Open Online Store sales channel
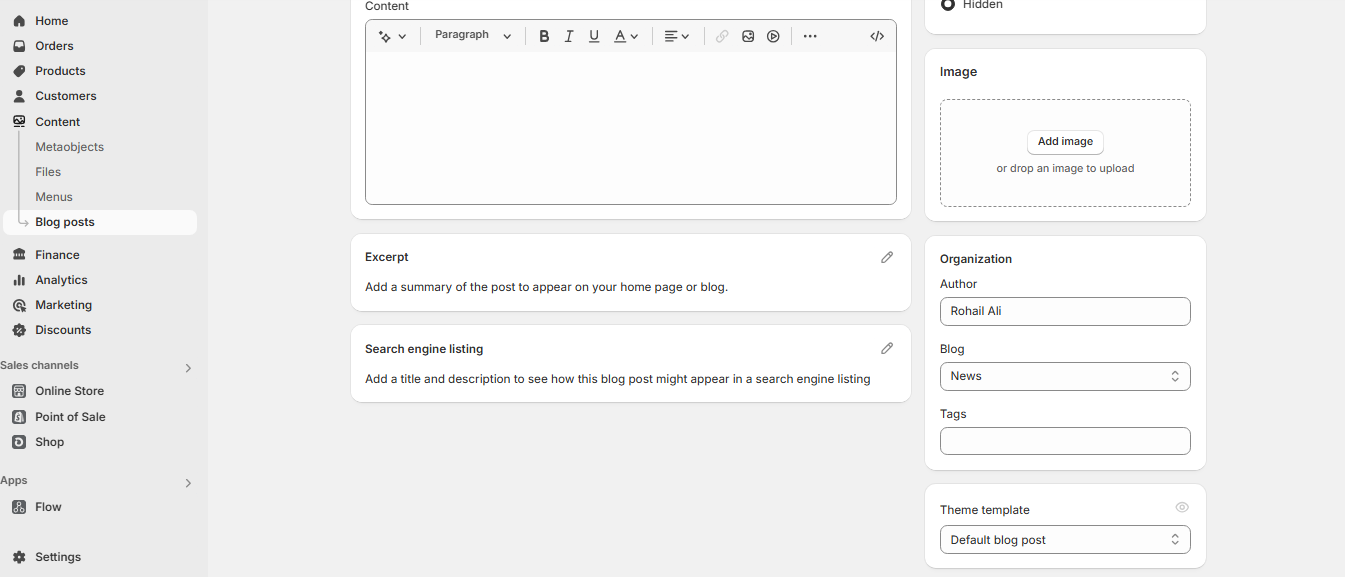 pos(69,391)
